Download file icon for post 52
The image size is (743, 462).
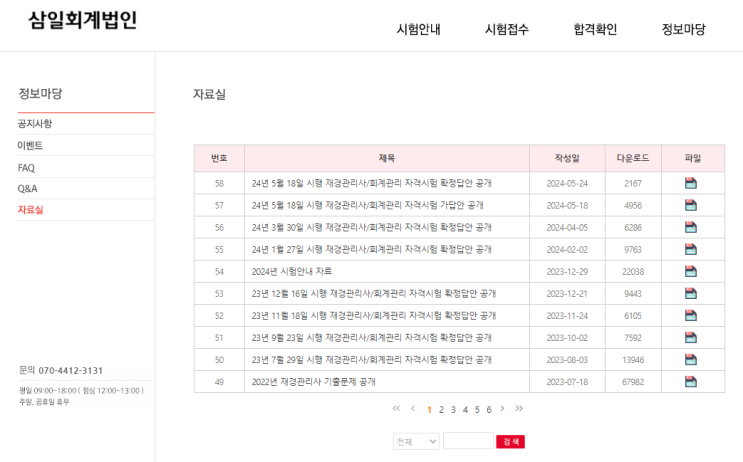(x=691, y=315)
